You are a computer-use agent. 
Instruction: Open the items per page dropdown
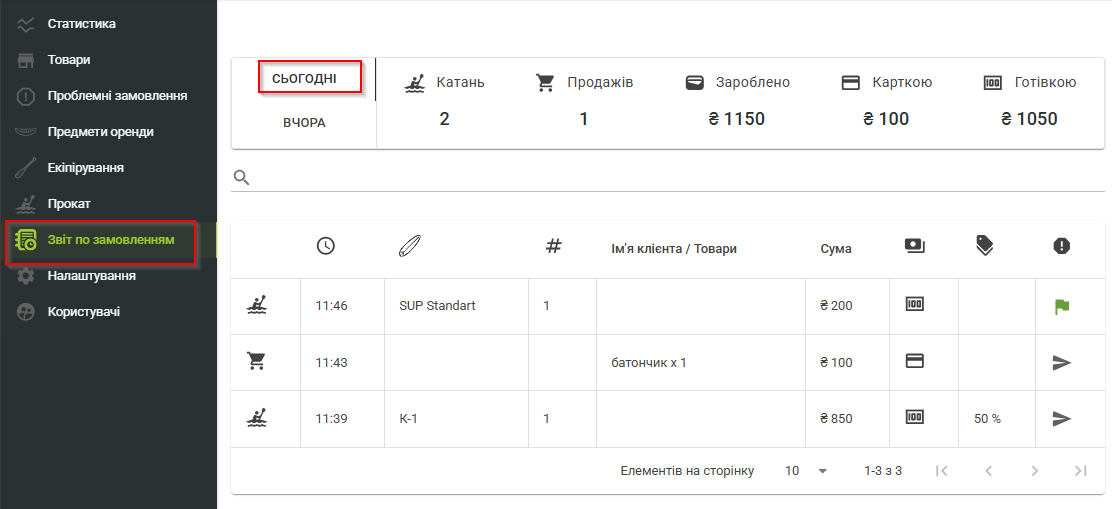click(x=807, y=470)
